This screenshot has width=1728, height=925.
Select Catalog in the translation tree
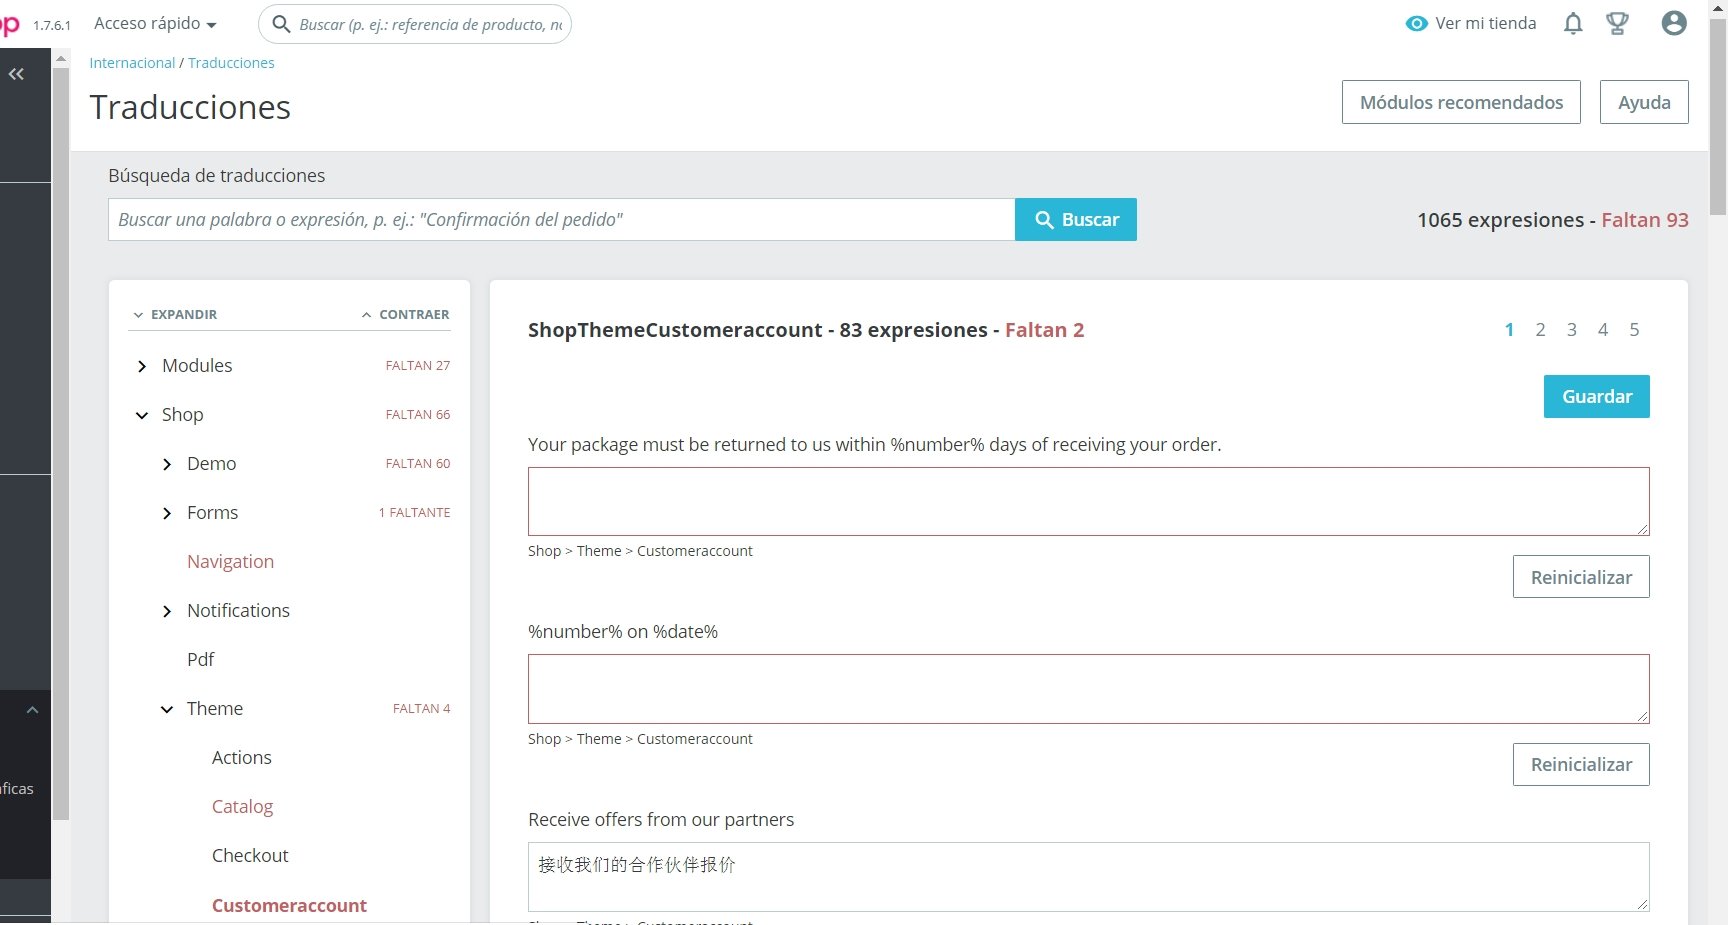pyautogui.click(x=242, y=807)
